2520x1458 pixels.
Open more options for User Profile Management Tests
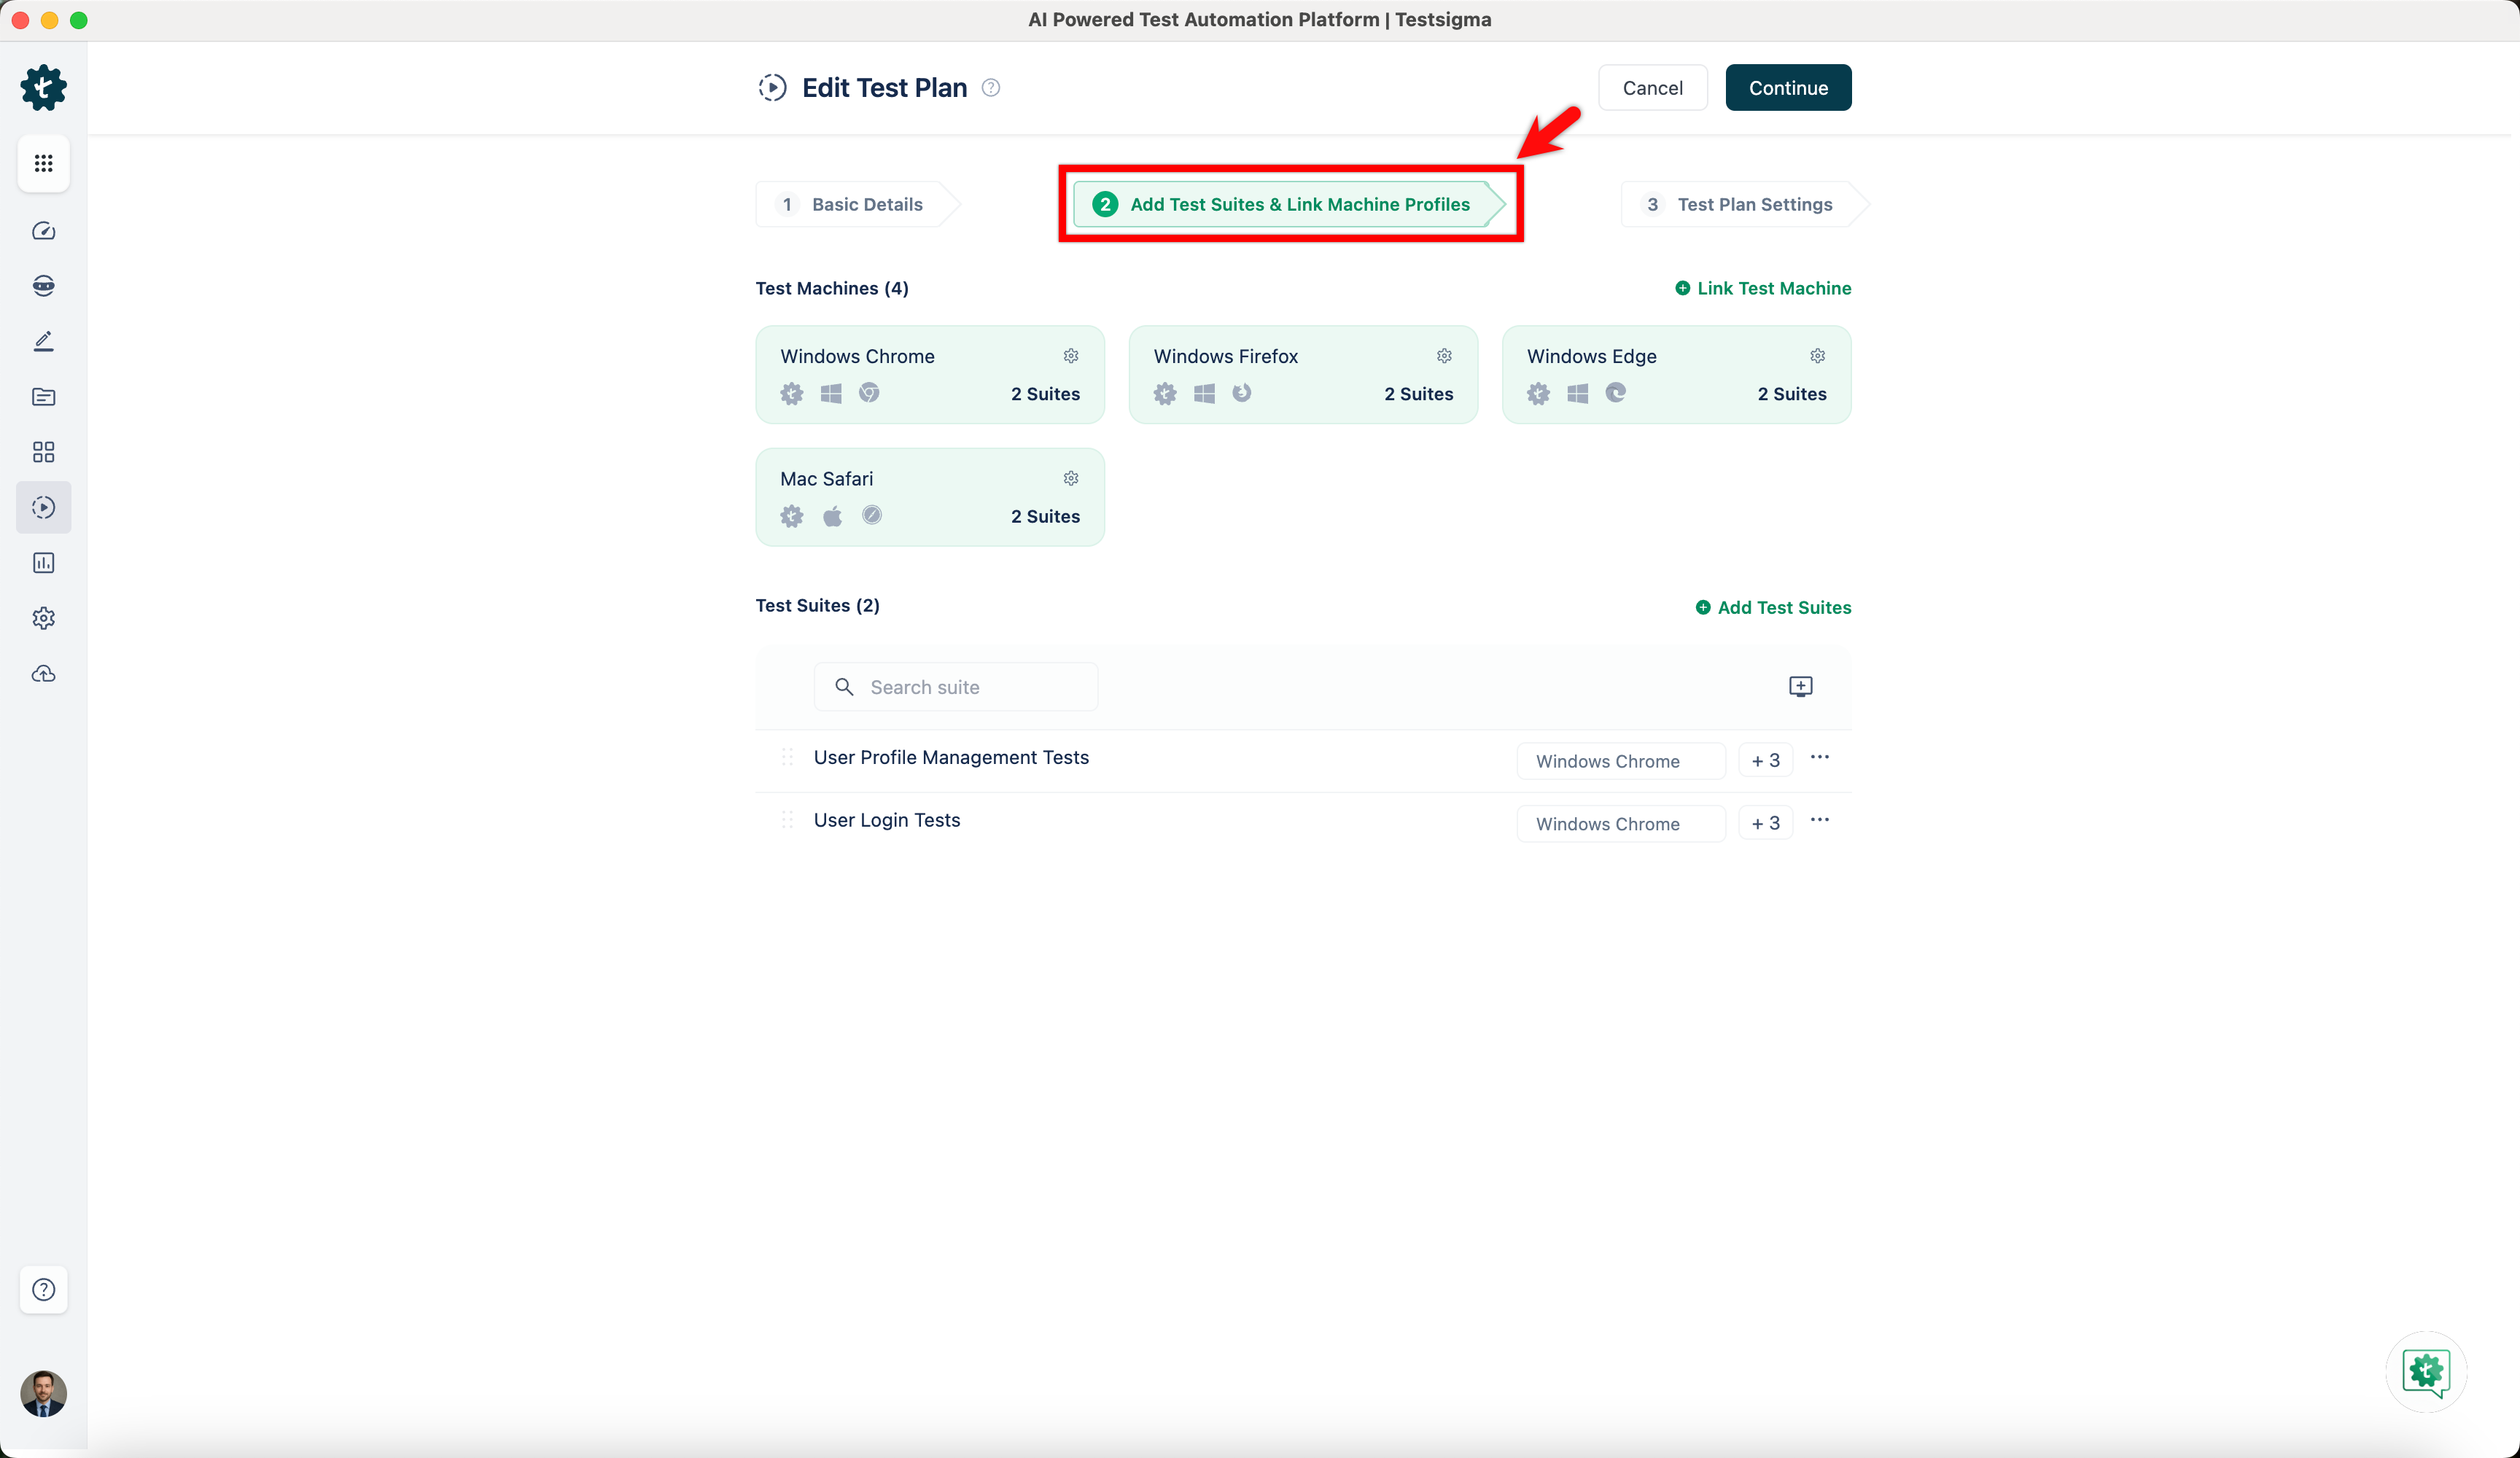point(1819,757)
